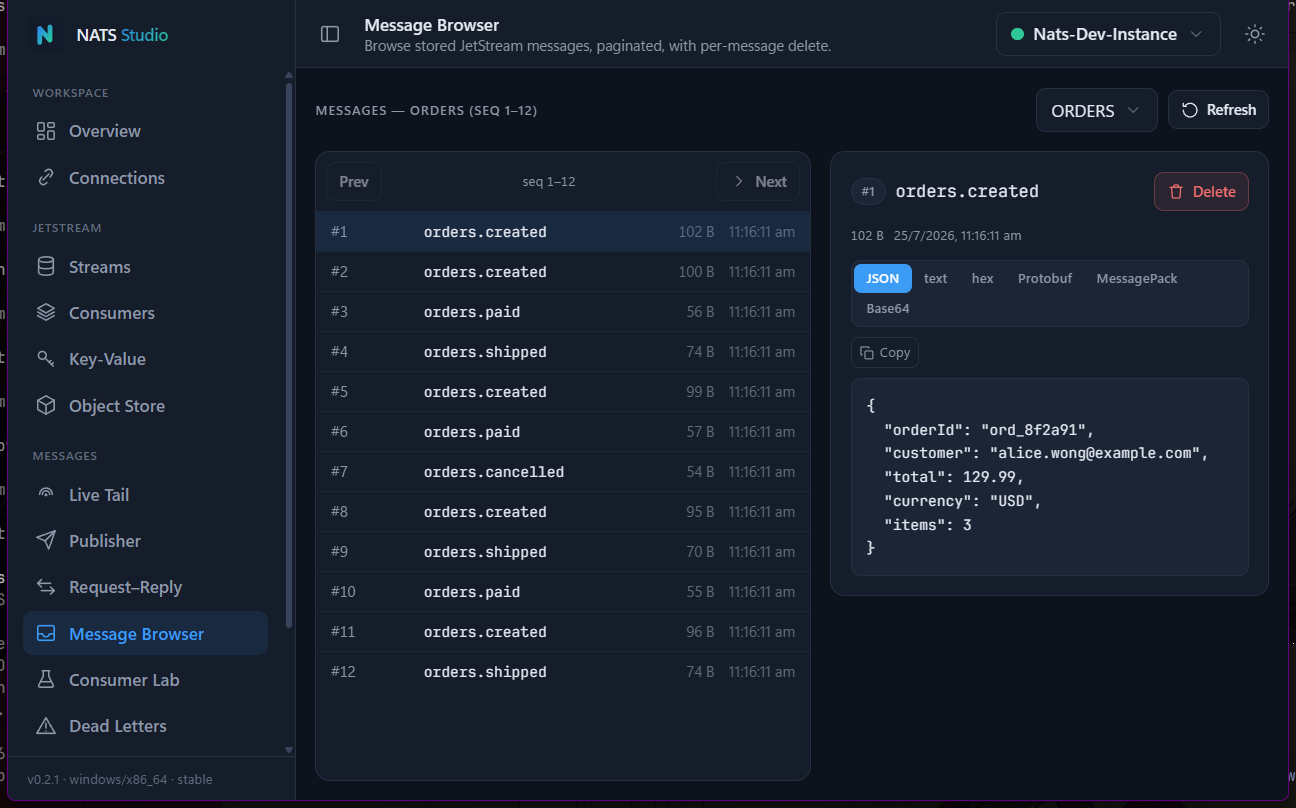Image resolution: width=1296 pixels, height=808 pixels.
Task: Click the refresh arrow icon in Refresh
Action: (x=1190, y=110)
